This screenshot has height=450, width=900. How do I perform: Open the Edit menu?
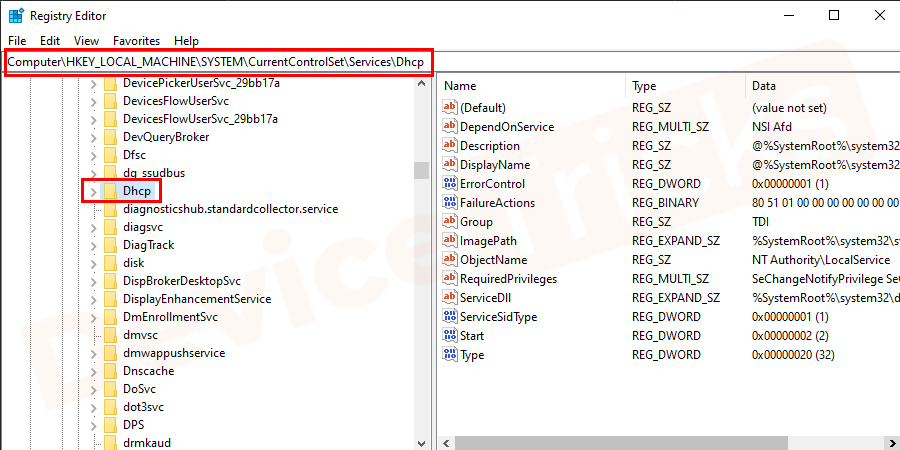point(50,41)
